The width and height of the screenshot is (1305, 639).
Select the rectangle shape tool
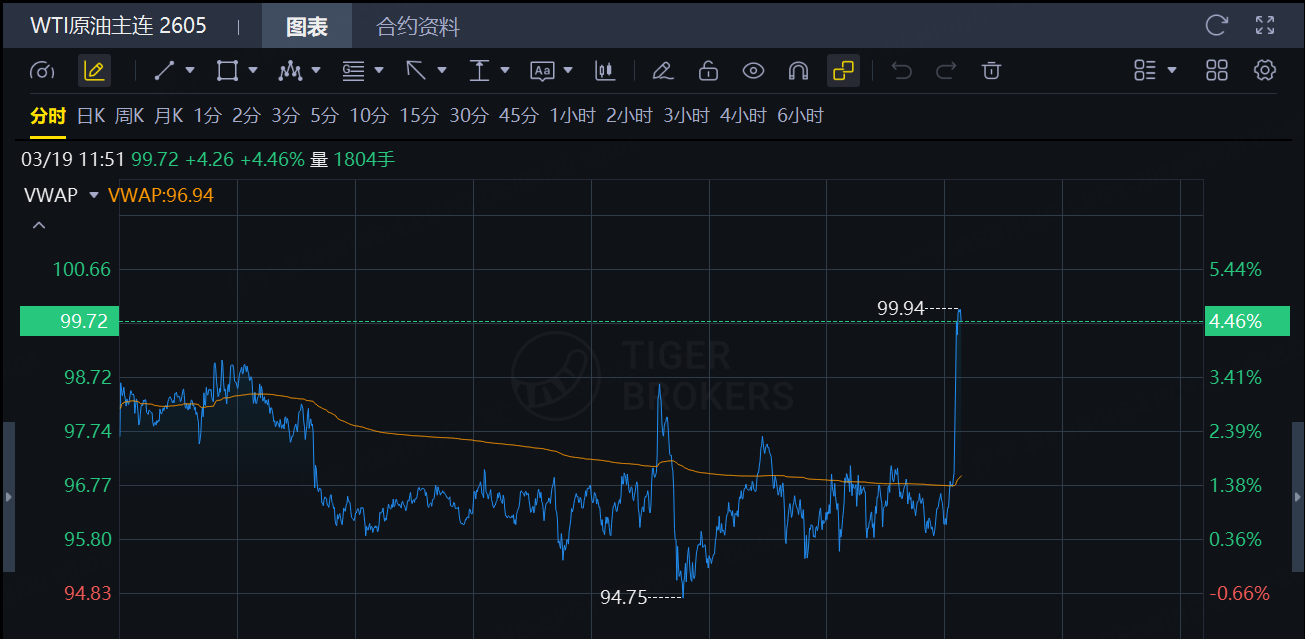click(227, 70)
